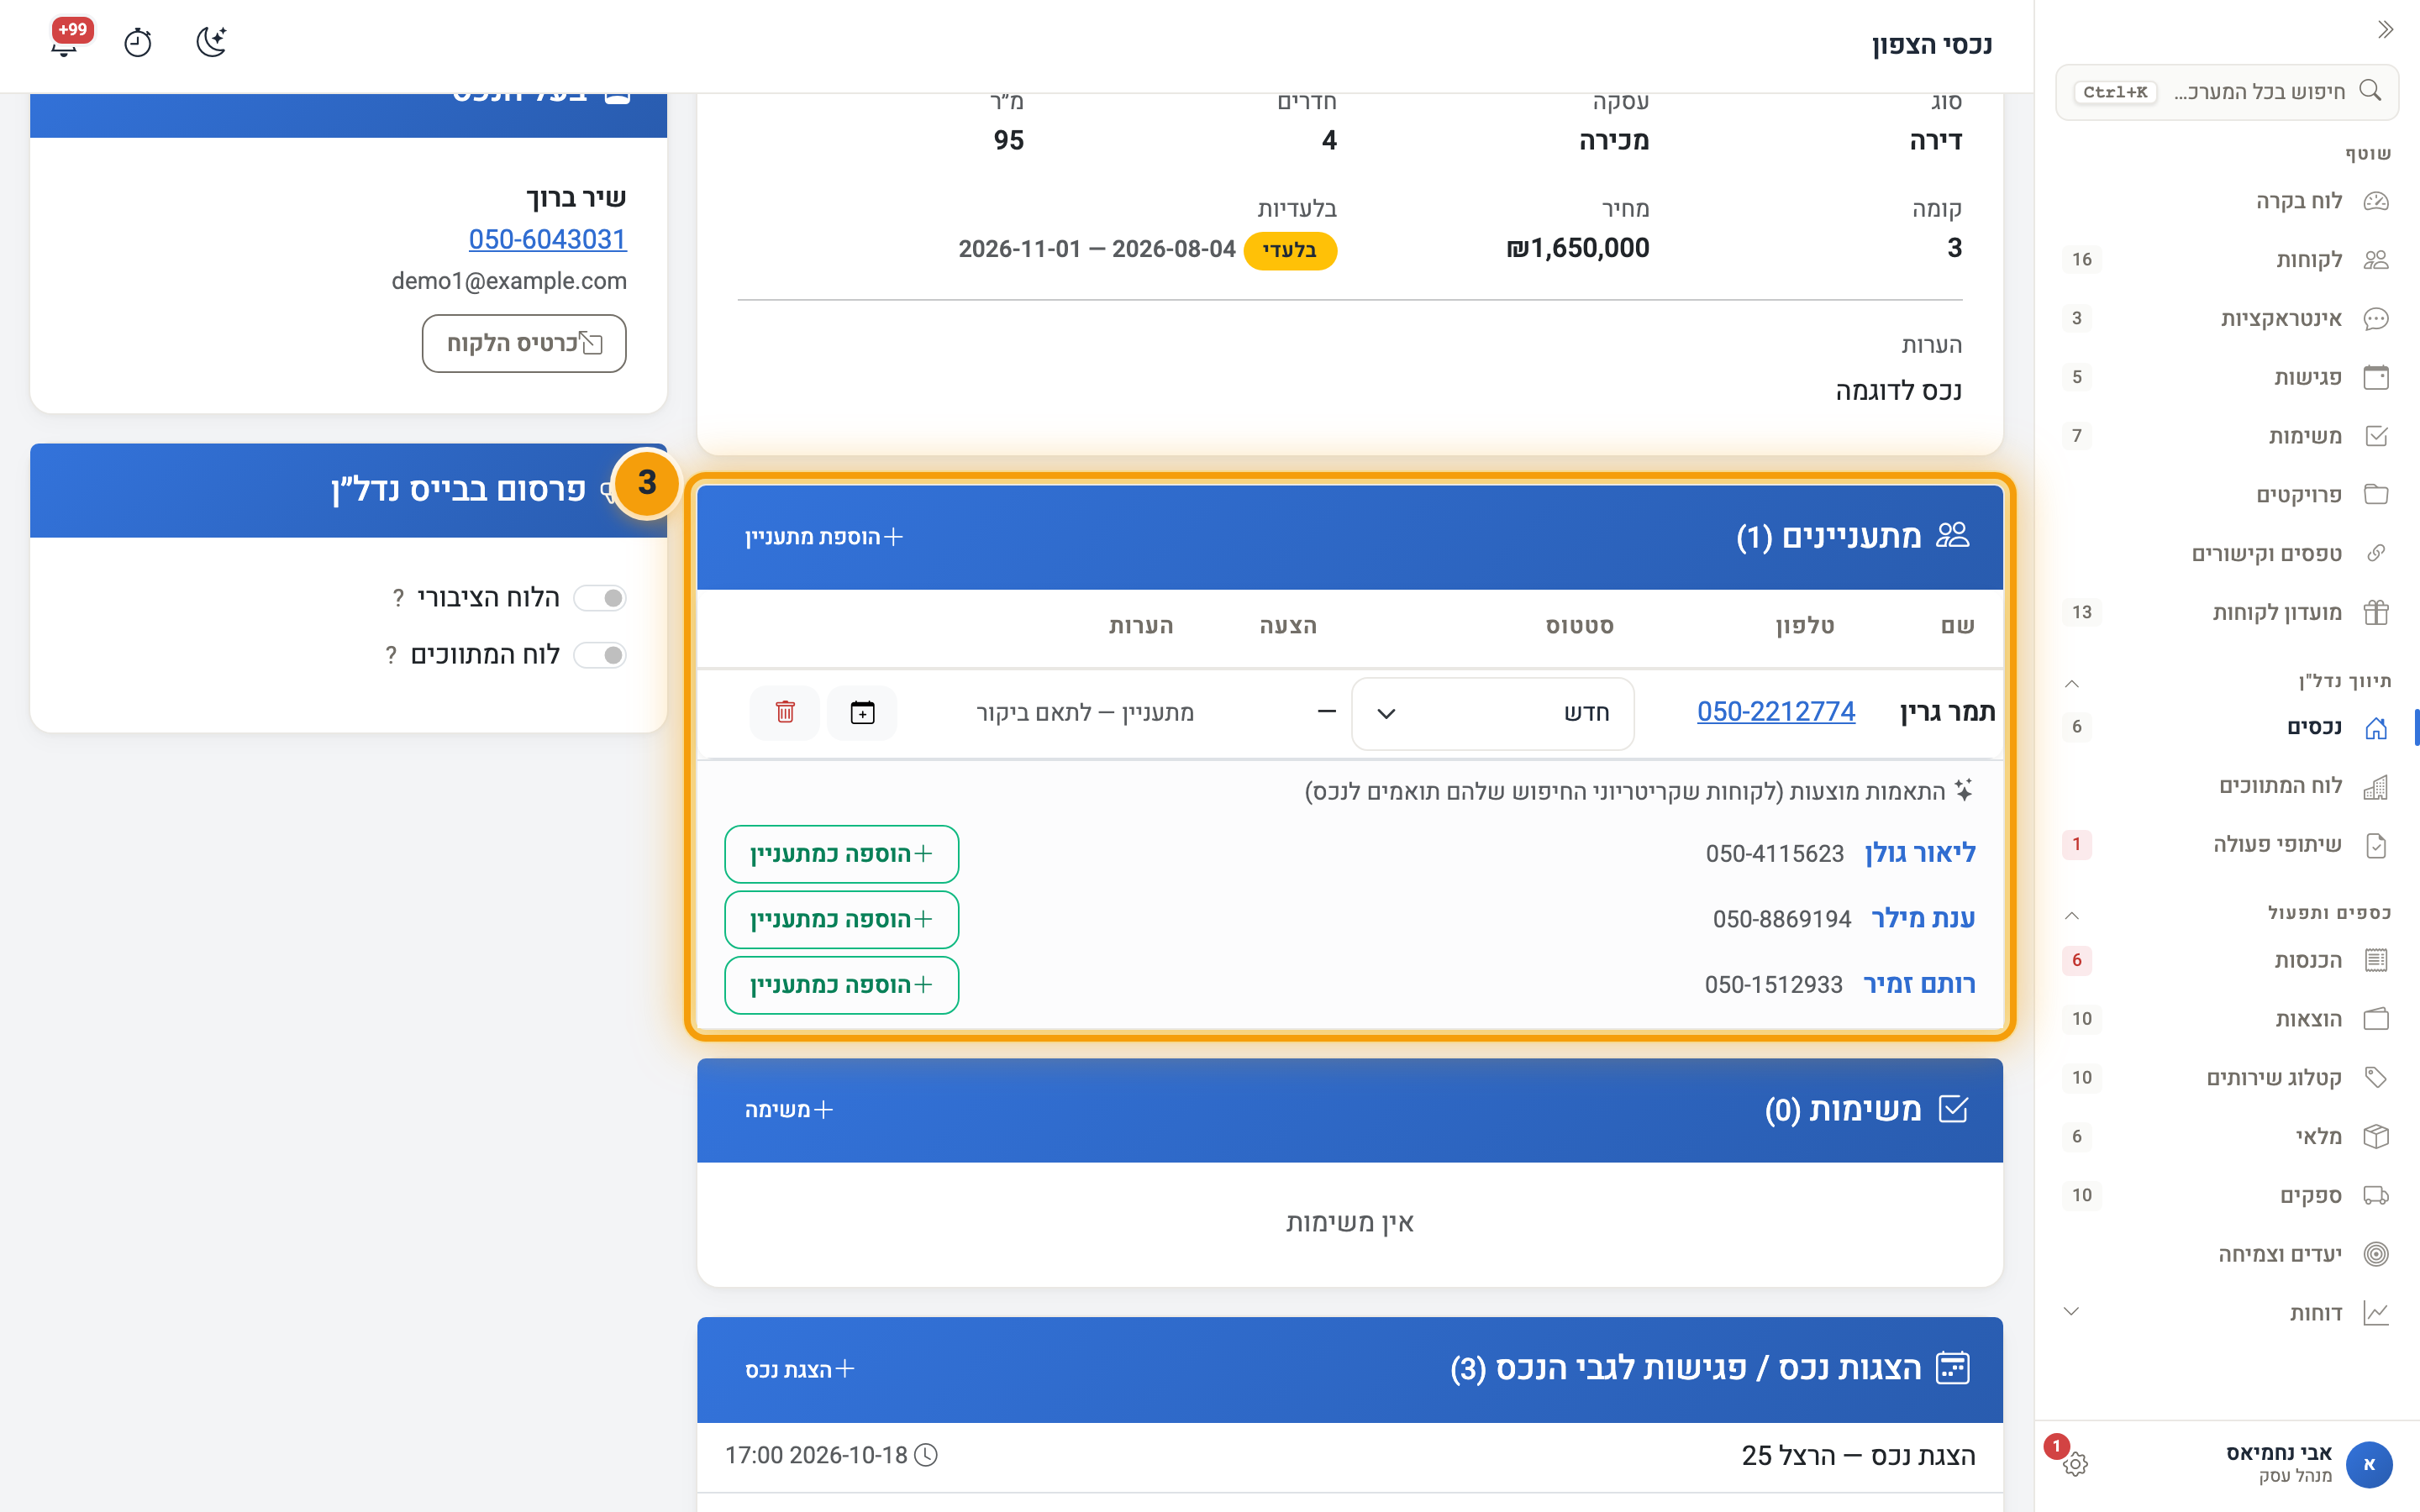
Task: Open status dropdown showing חדש
Action: click(x=1492, y=713)
